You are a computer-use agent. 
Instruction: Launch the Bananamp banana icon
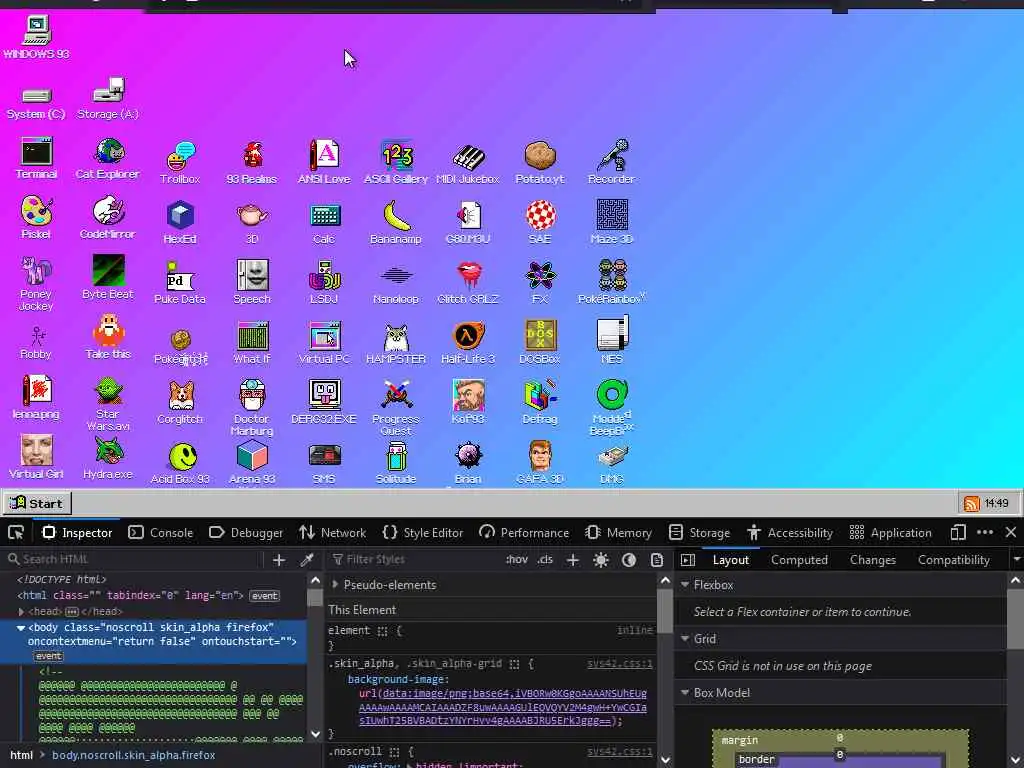[396, 223]
